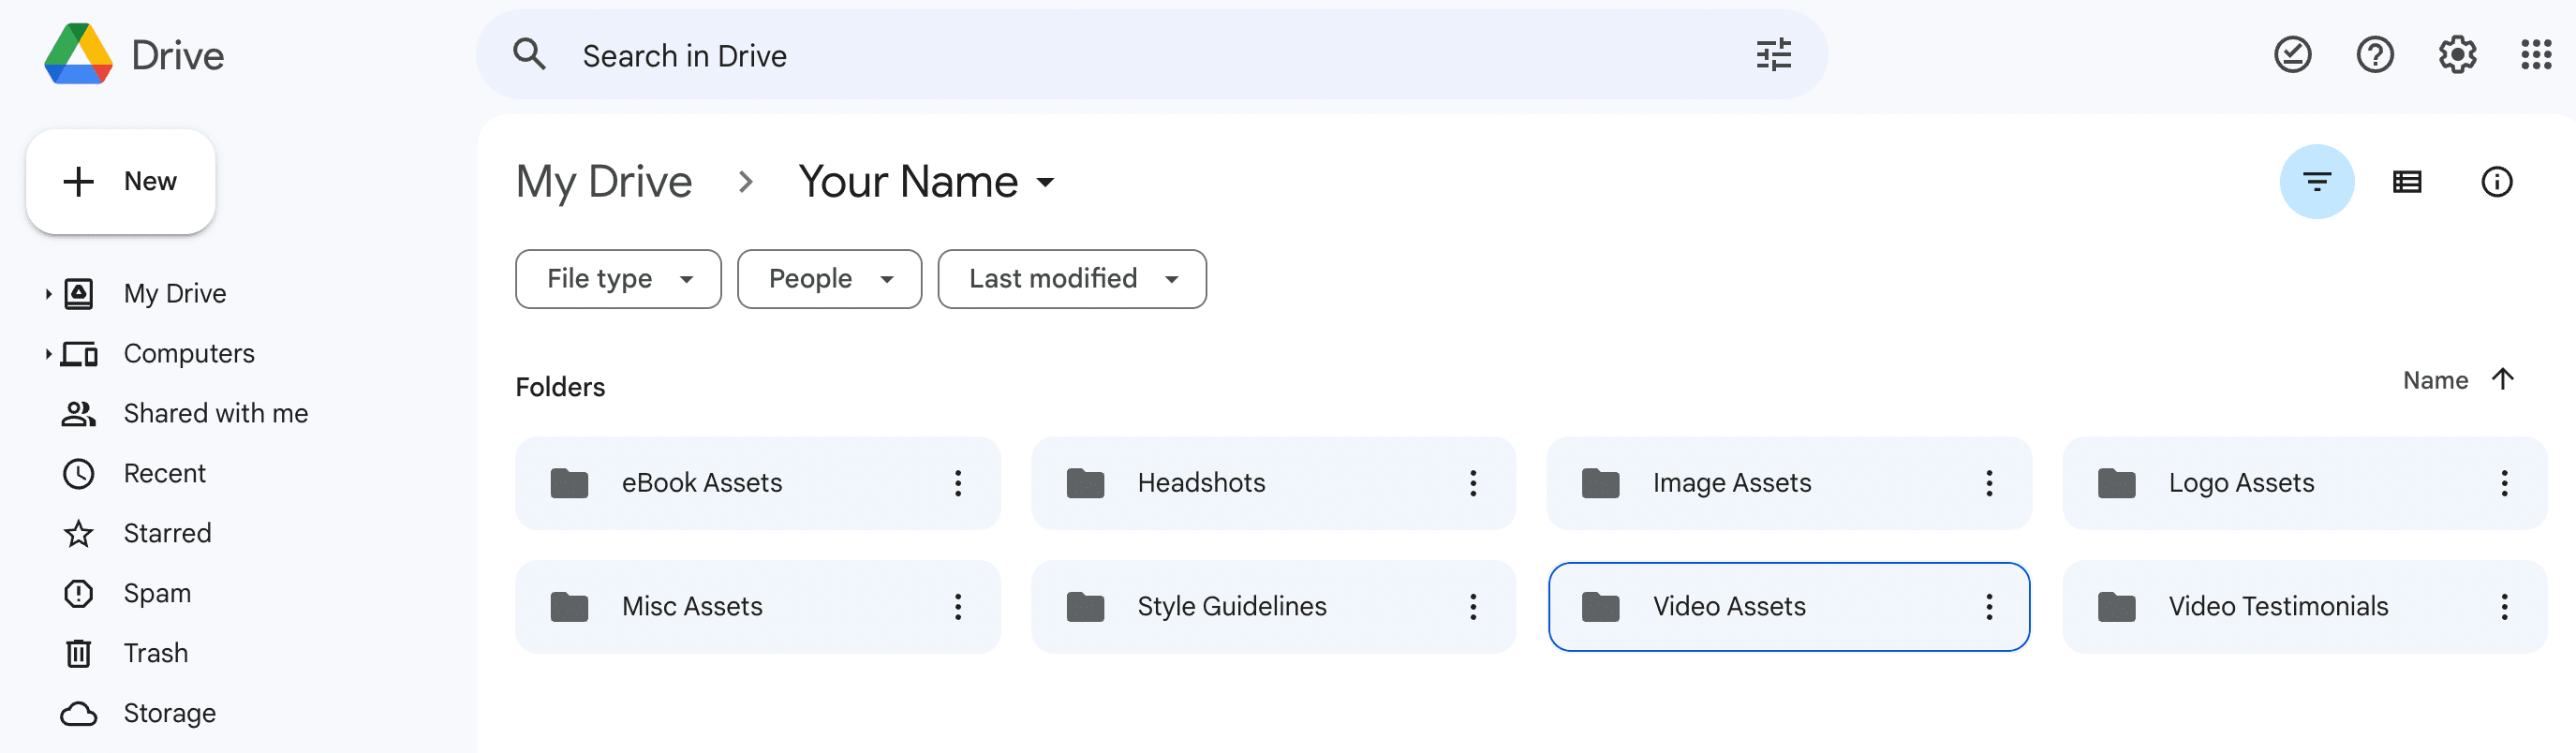Toggle the search filter chips button
This screenshot has width=2576, height=753.
(2316, 182)
